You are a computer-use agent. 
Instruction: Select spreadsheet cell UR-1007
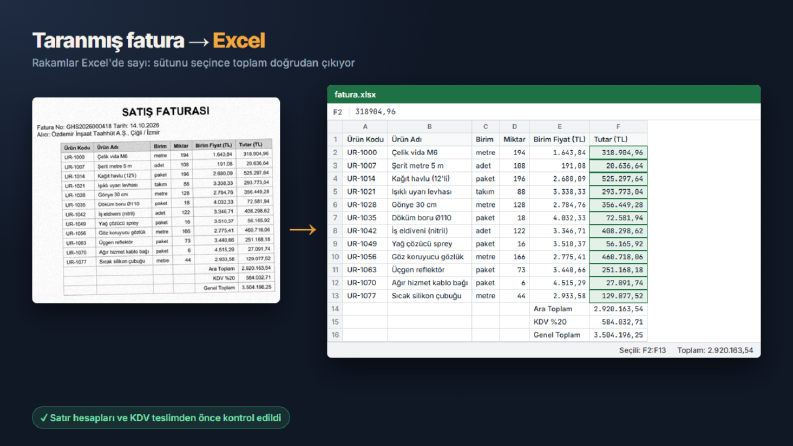coord(365,165)
